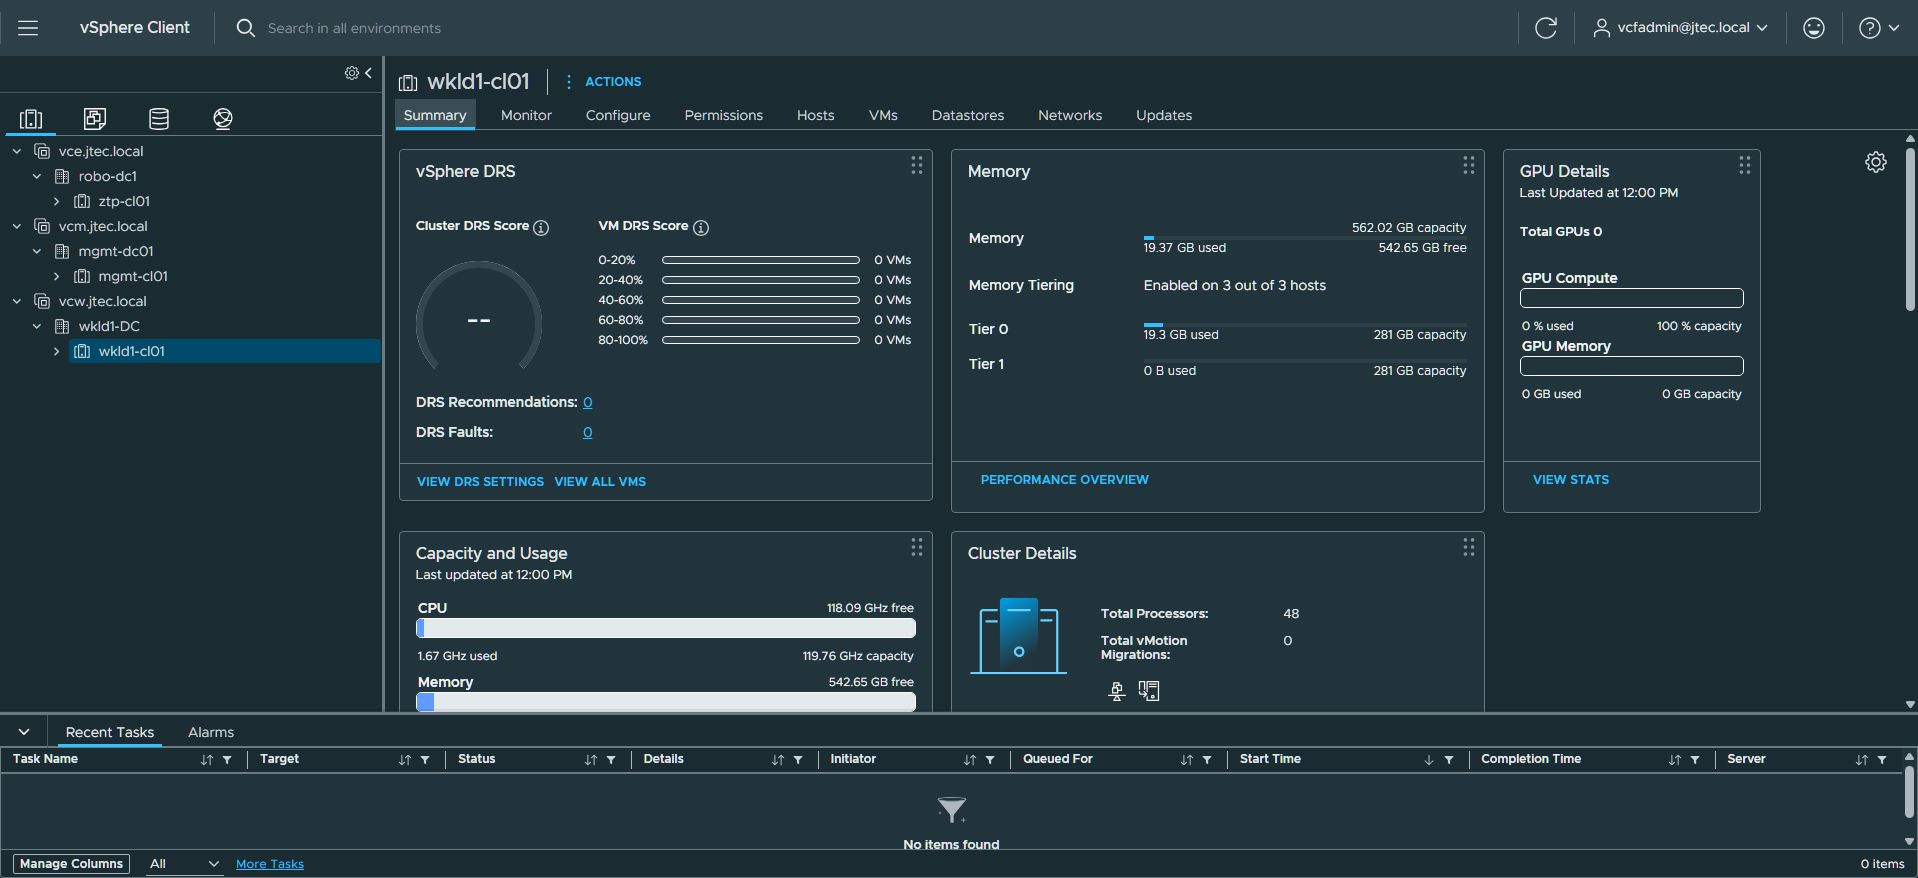Collapse the robo-dc1 datacenter node

tap(37, 176)
